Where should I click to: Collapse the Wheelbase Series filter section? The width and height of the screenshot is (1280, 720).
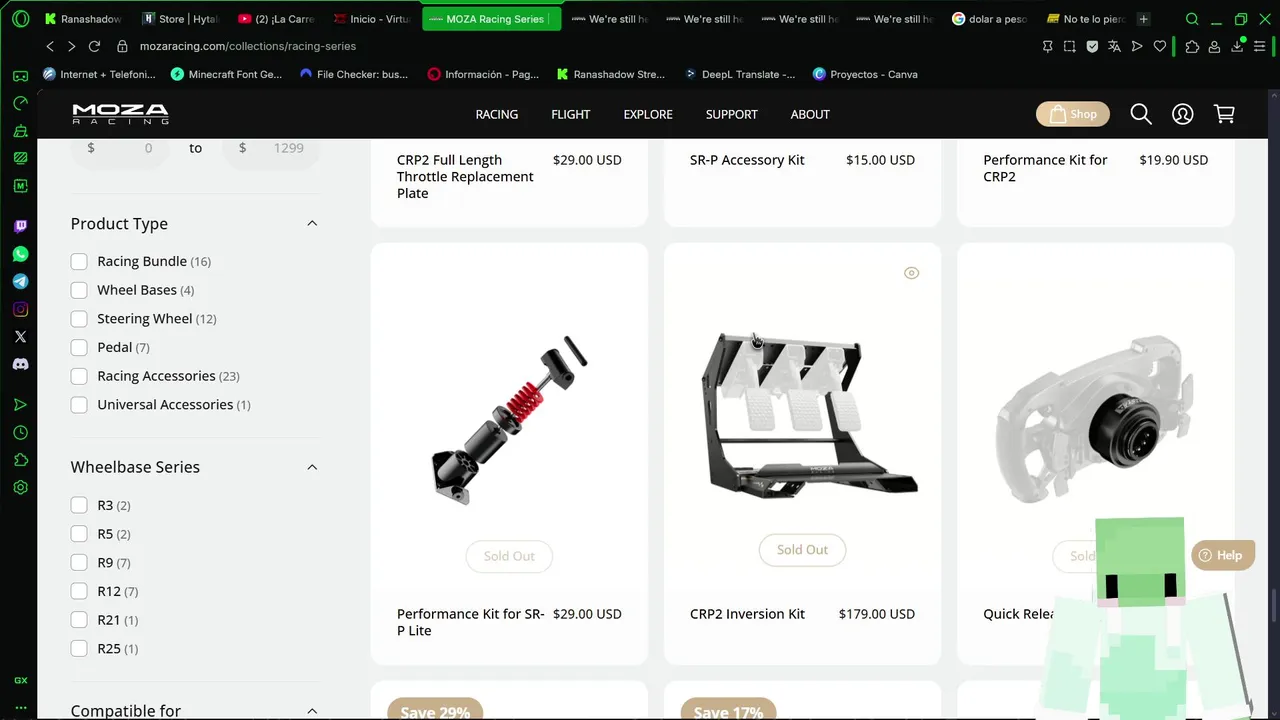click(x=312, y=467)
